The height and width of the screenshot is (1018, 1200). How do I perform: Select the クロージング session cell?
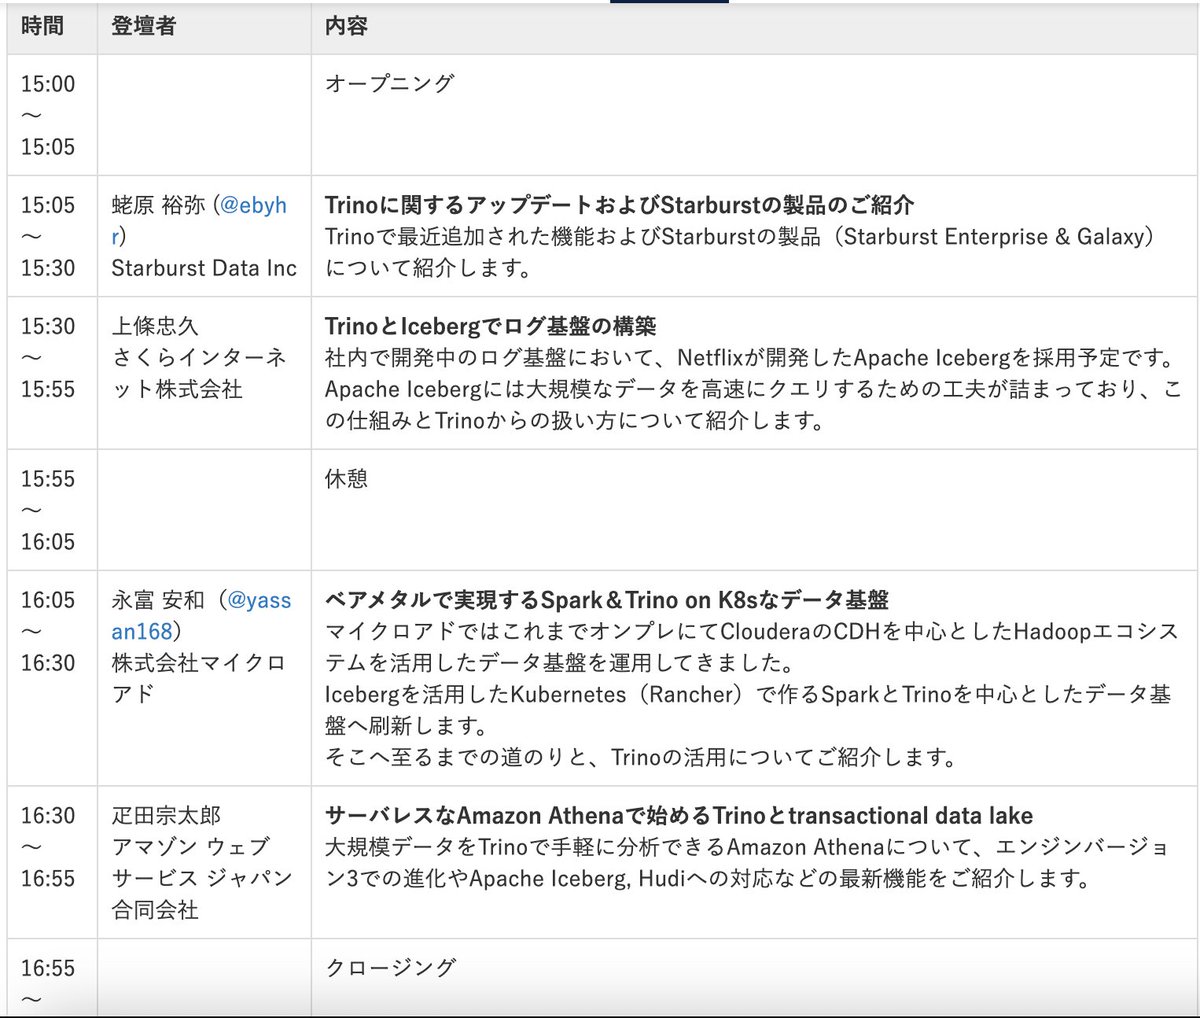click(755, 978)
